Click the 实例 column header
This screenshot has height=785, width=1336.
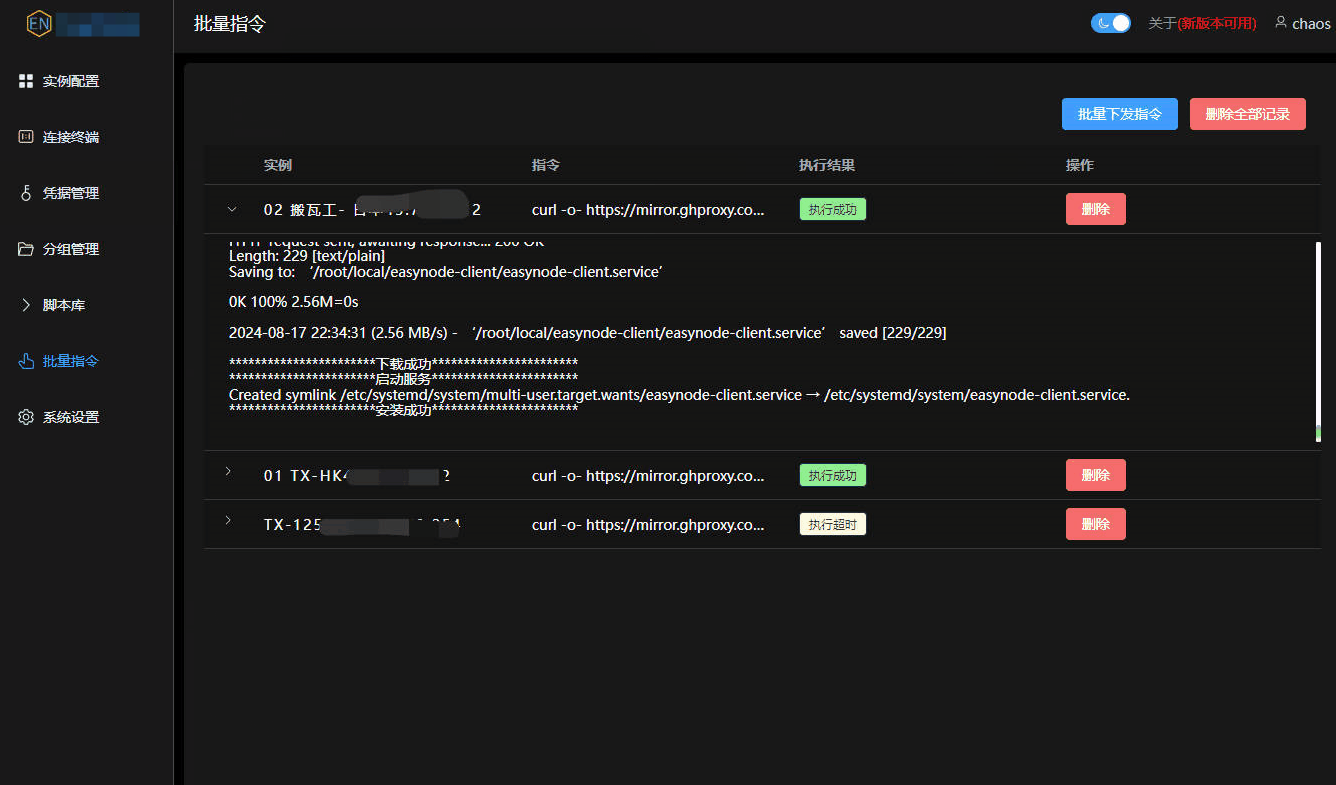[x=278, y=165]
